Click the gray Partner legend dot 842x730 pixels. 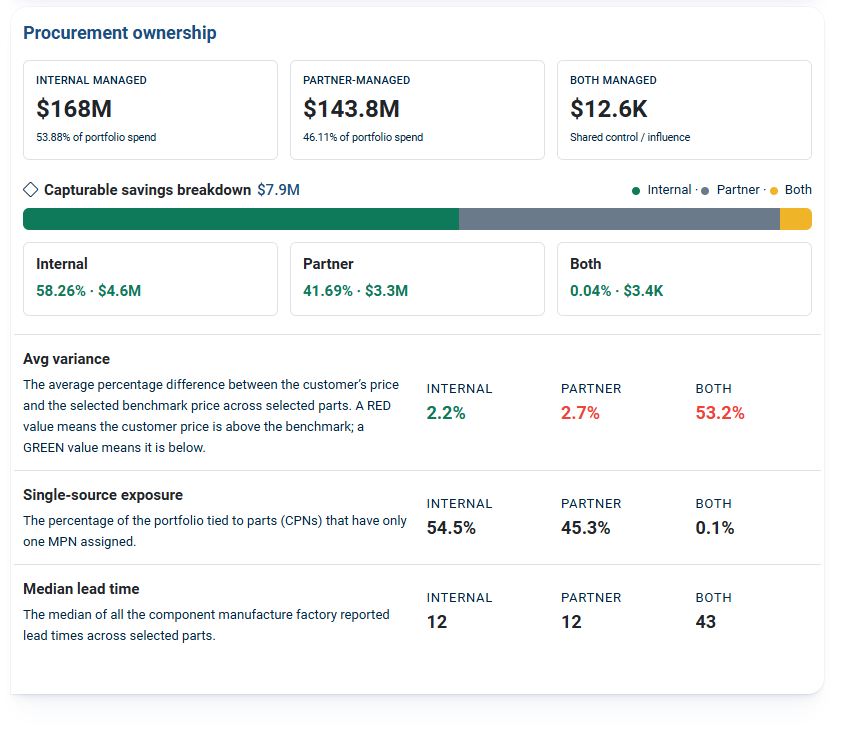tap(705, 191)
